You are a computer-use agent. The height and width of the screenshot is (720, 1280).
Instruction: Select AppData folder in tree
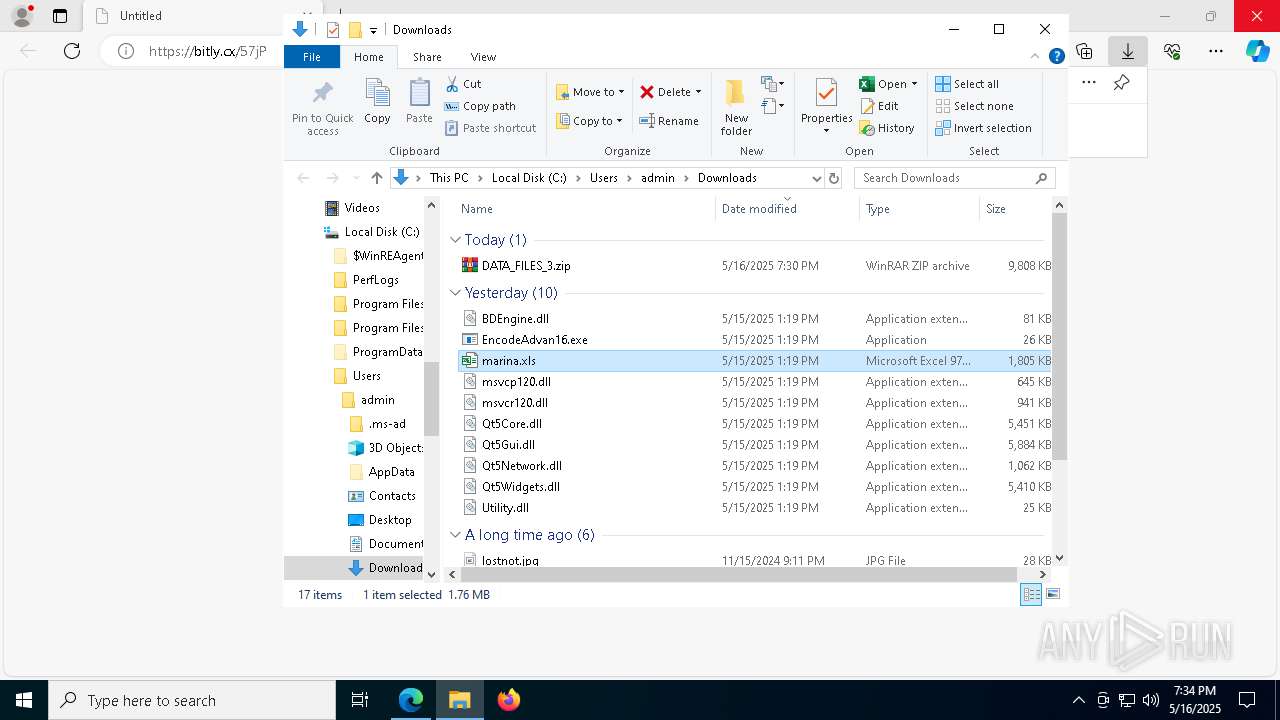[x=391, y=472]
